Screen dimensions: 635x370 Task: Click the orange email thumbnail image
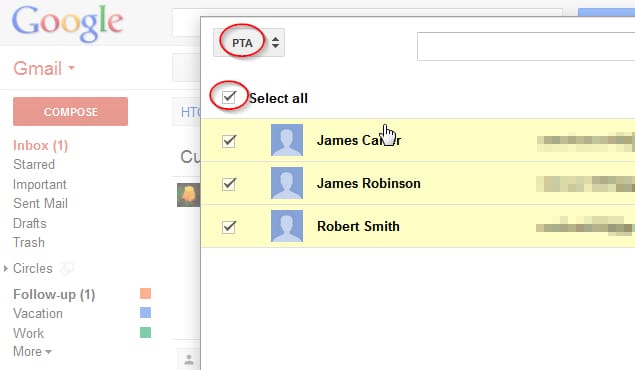coord(189,195)
